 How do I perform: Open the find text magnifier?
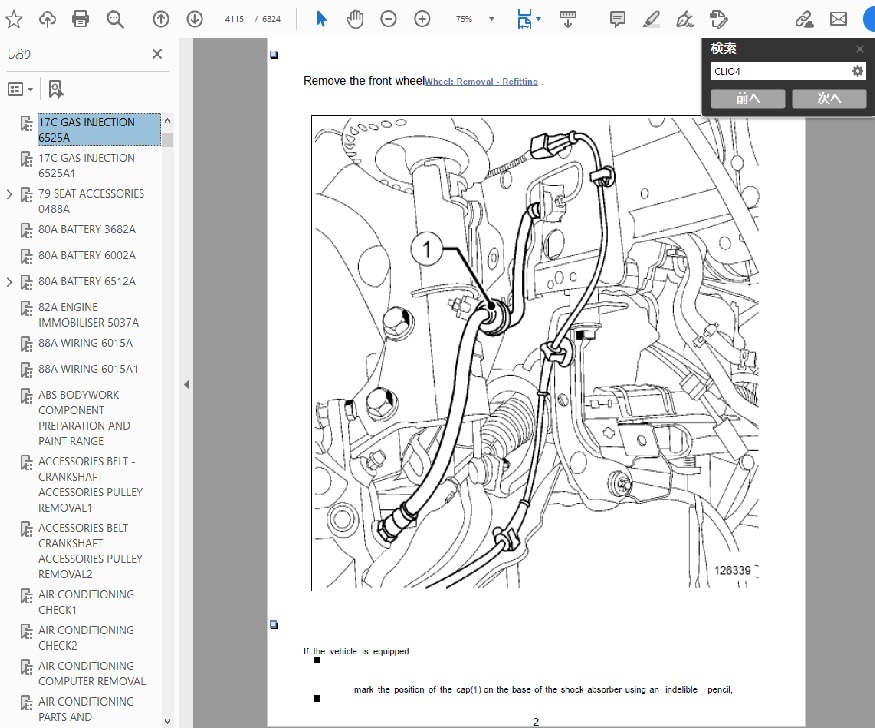point(115,20)
